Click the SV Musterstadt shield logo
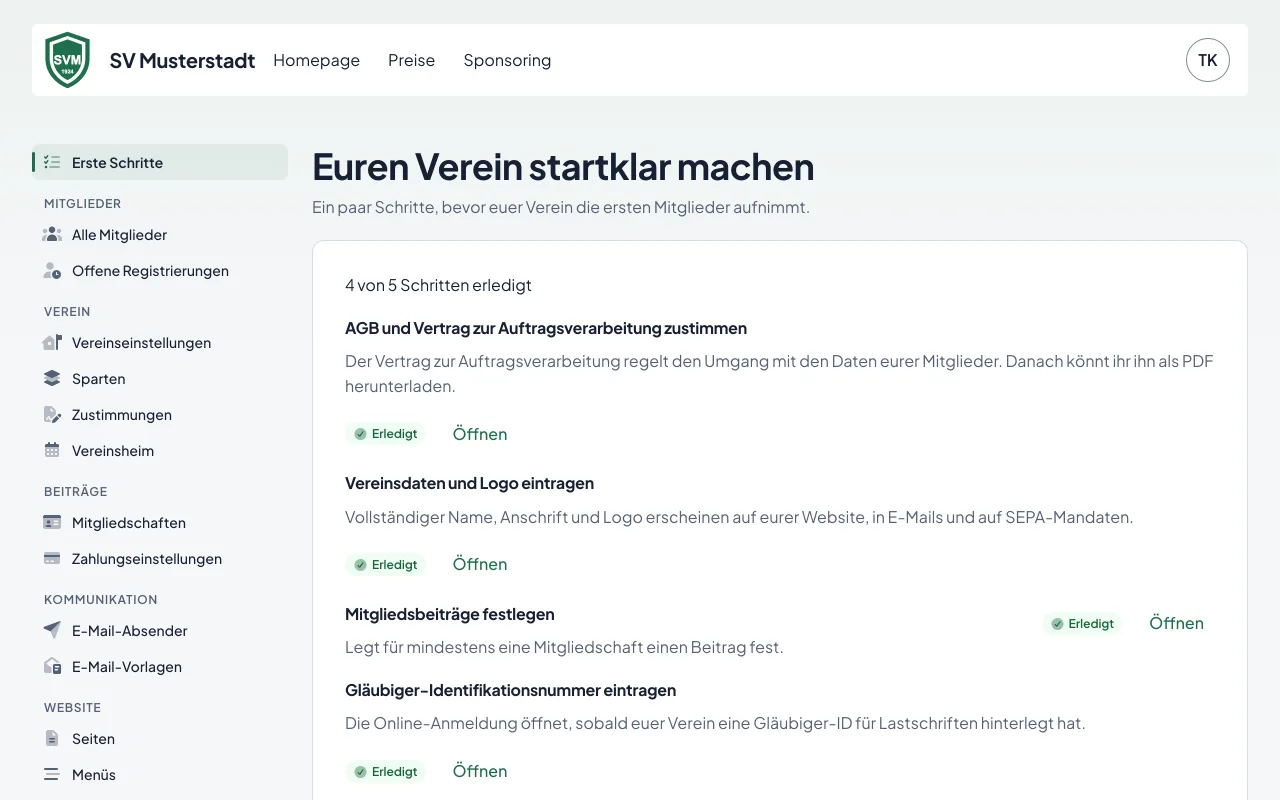Viewport: 1280px width, 800px height. point(68,60)
